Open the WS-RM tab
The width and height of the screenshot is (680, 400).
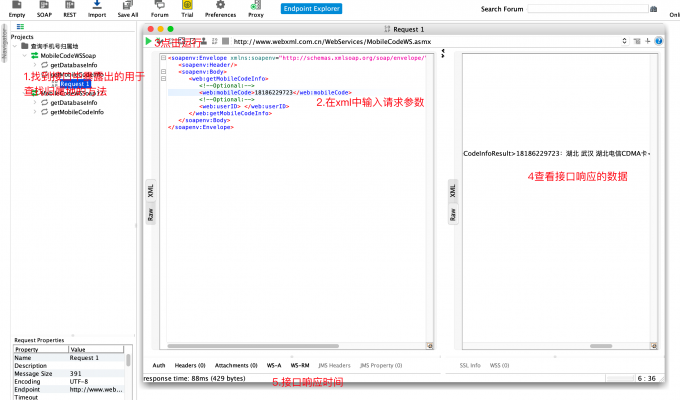(300, 365)
